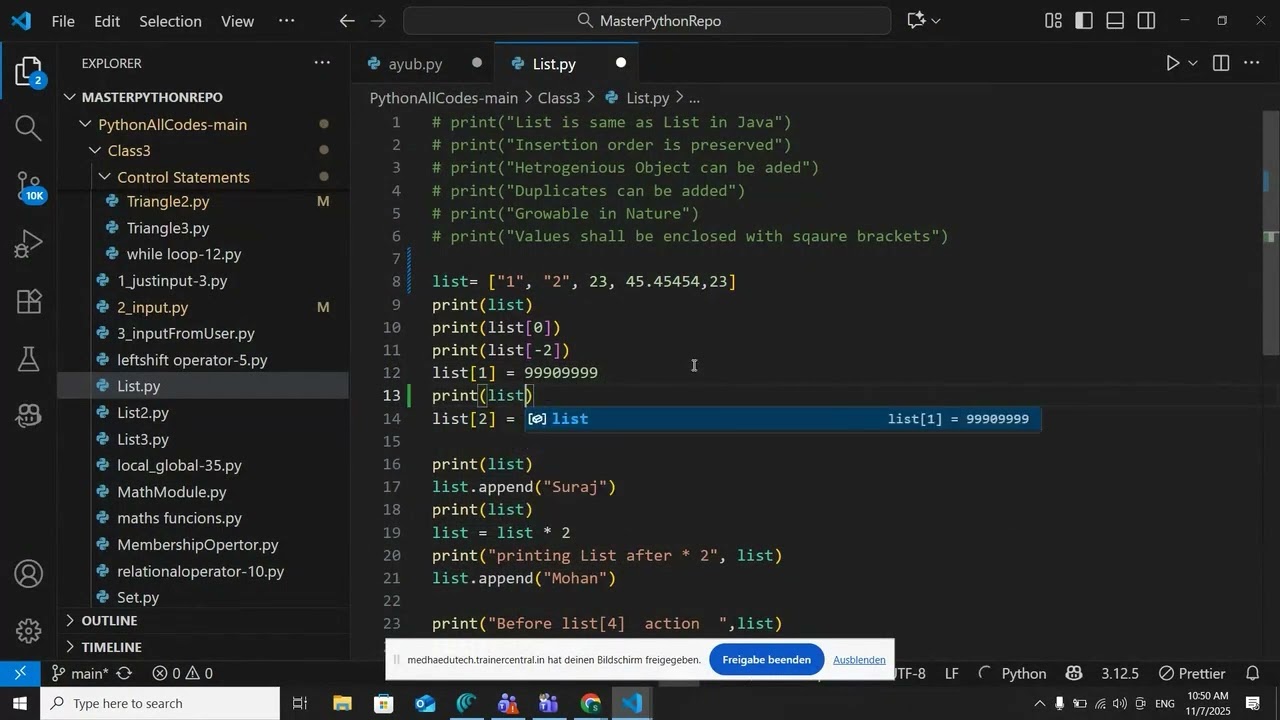Toggle the bottom Panel visibility
Image resolution: width=1280 pixels, height=720 pixels.
1116,20
